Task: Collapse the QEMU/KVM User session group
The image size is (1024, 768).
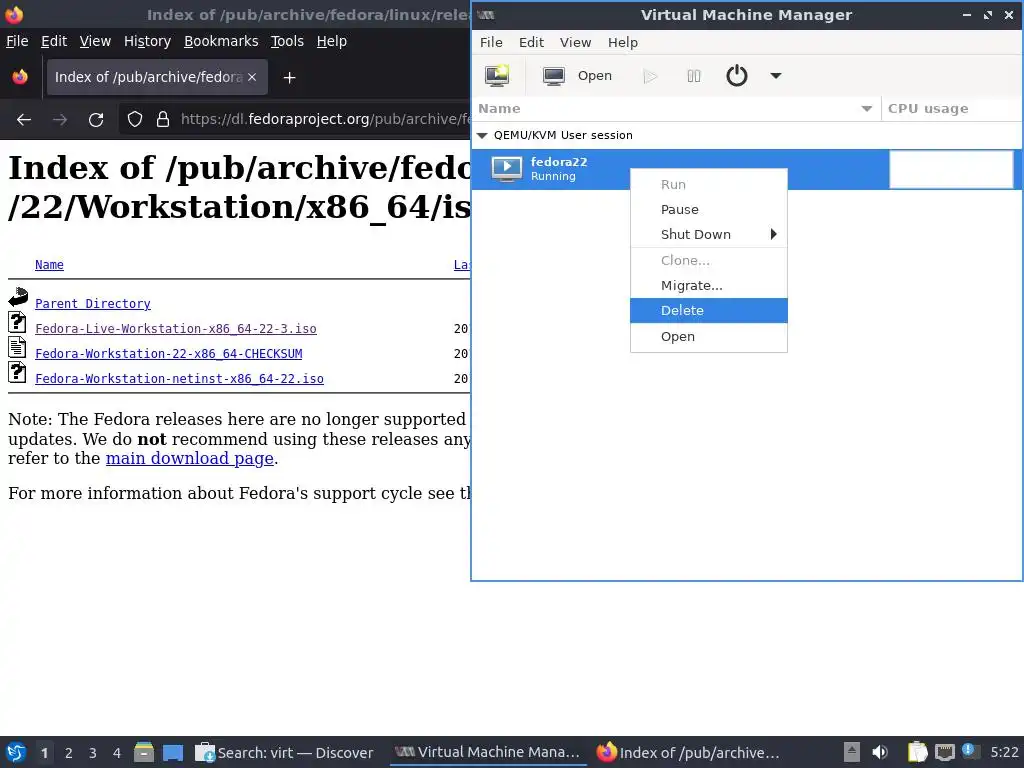Action: (483, 135)
